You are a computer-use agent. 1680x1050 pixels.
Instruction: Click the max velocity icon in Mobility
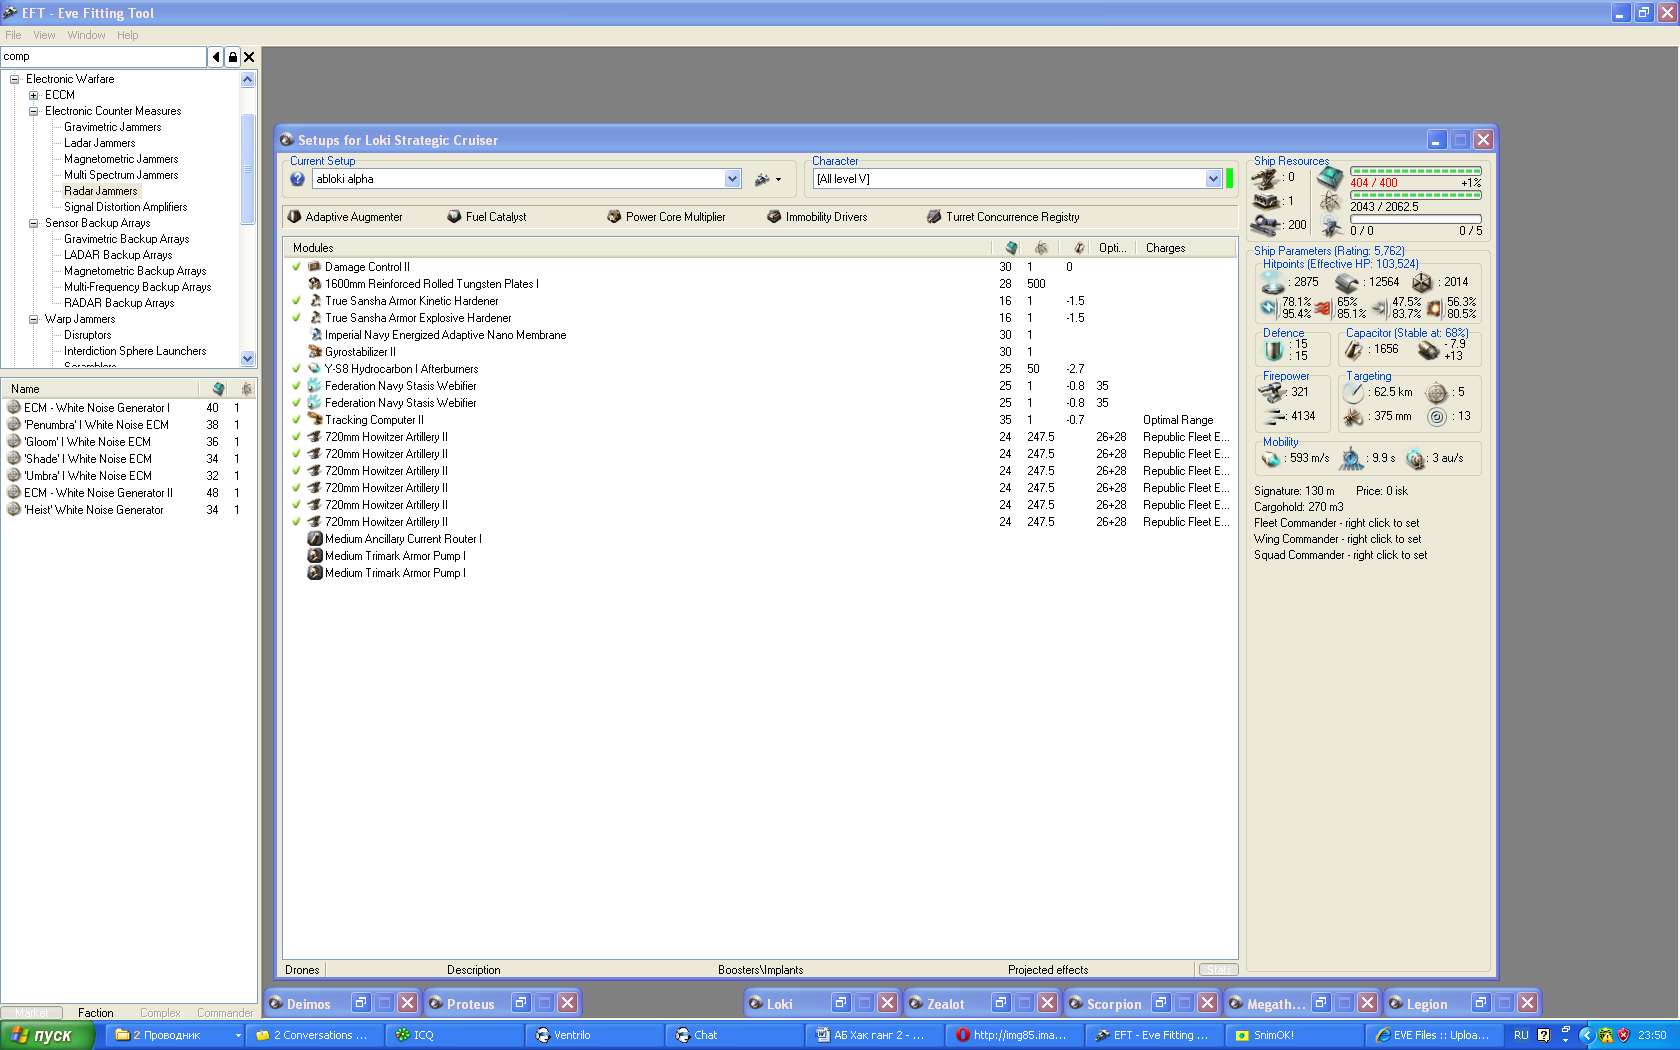pos(1271,458)
